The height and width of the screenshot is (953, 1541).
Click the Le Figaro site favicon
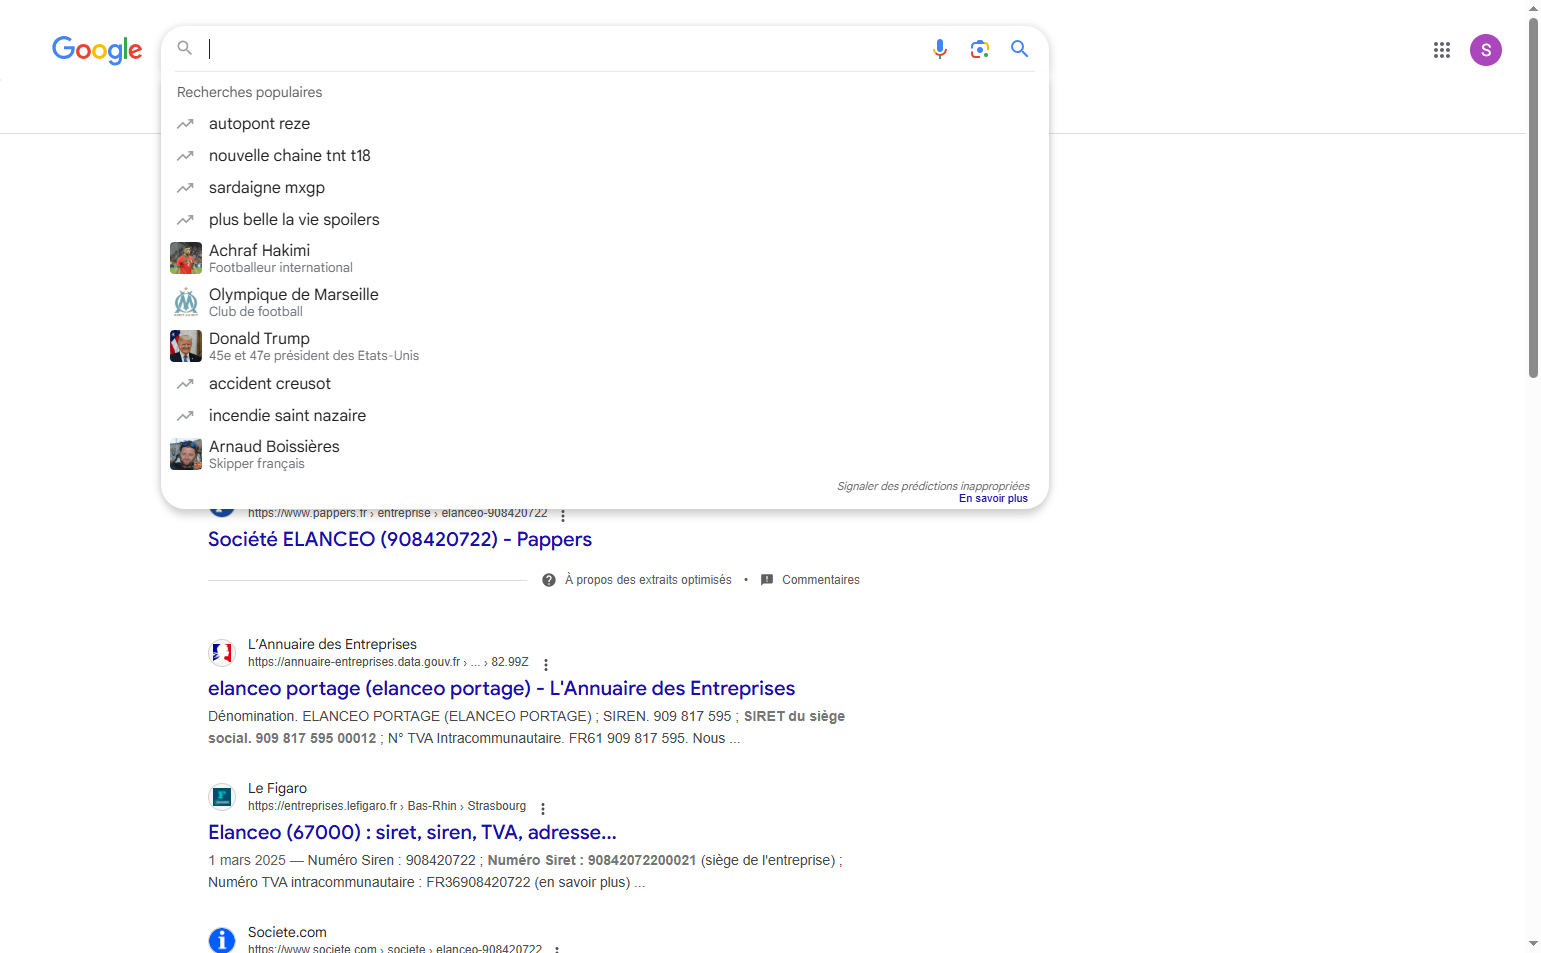[222, 797]
